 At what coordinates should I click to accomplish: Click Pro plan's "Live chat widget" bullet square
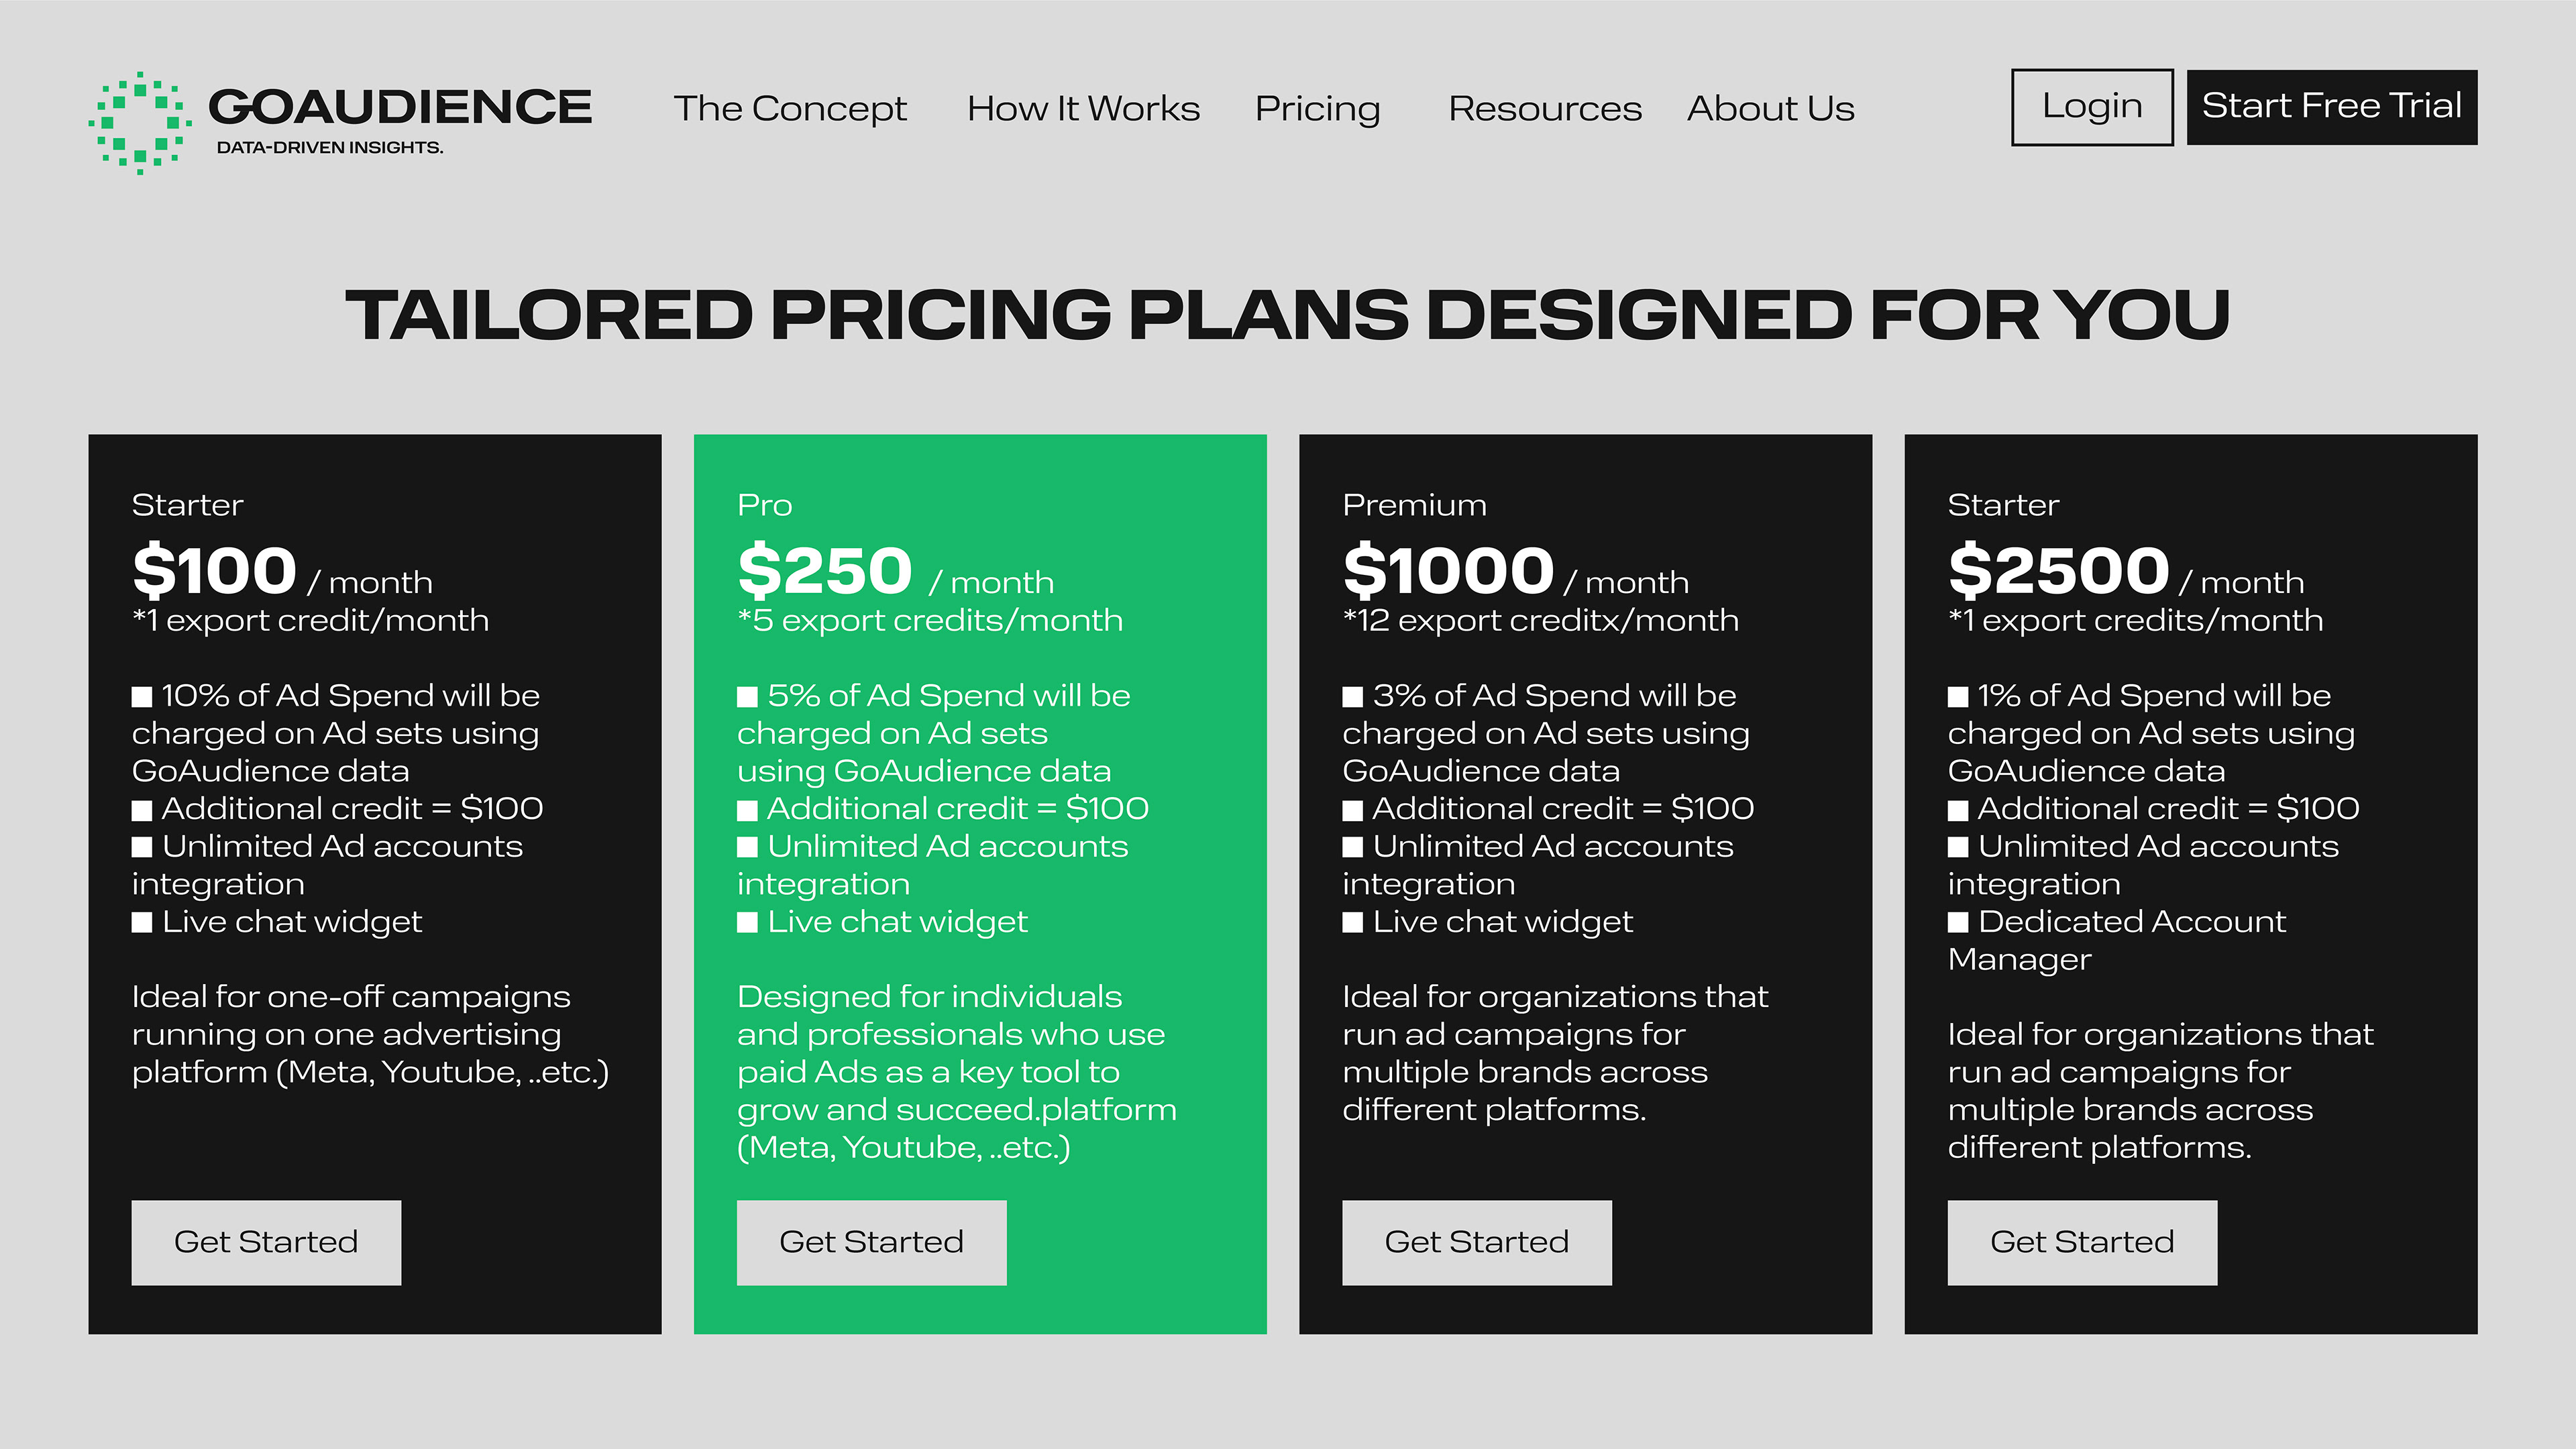(x=747, y=922)
